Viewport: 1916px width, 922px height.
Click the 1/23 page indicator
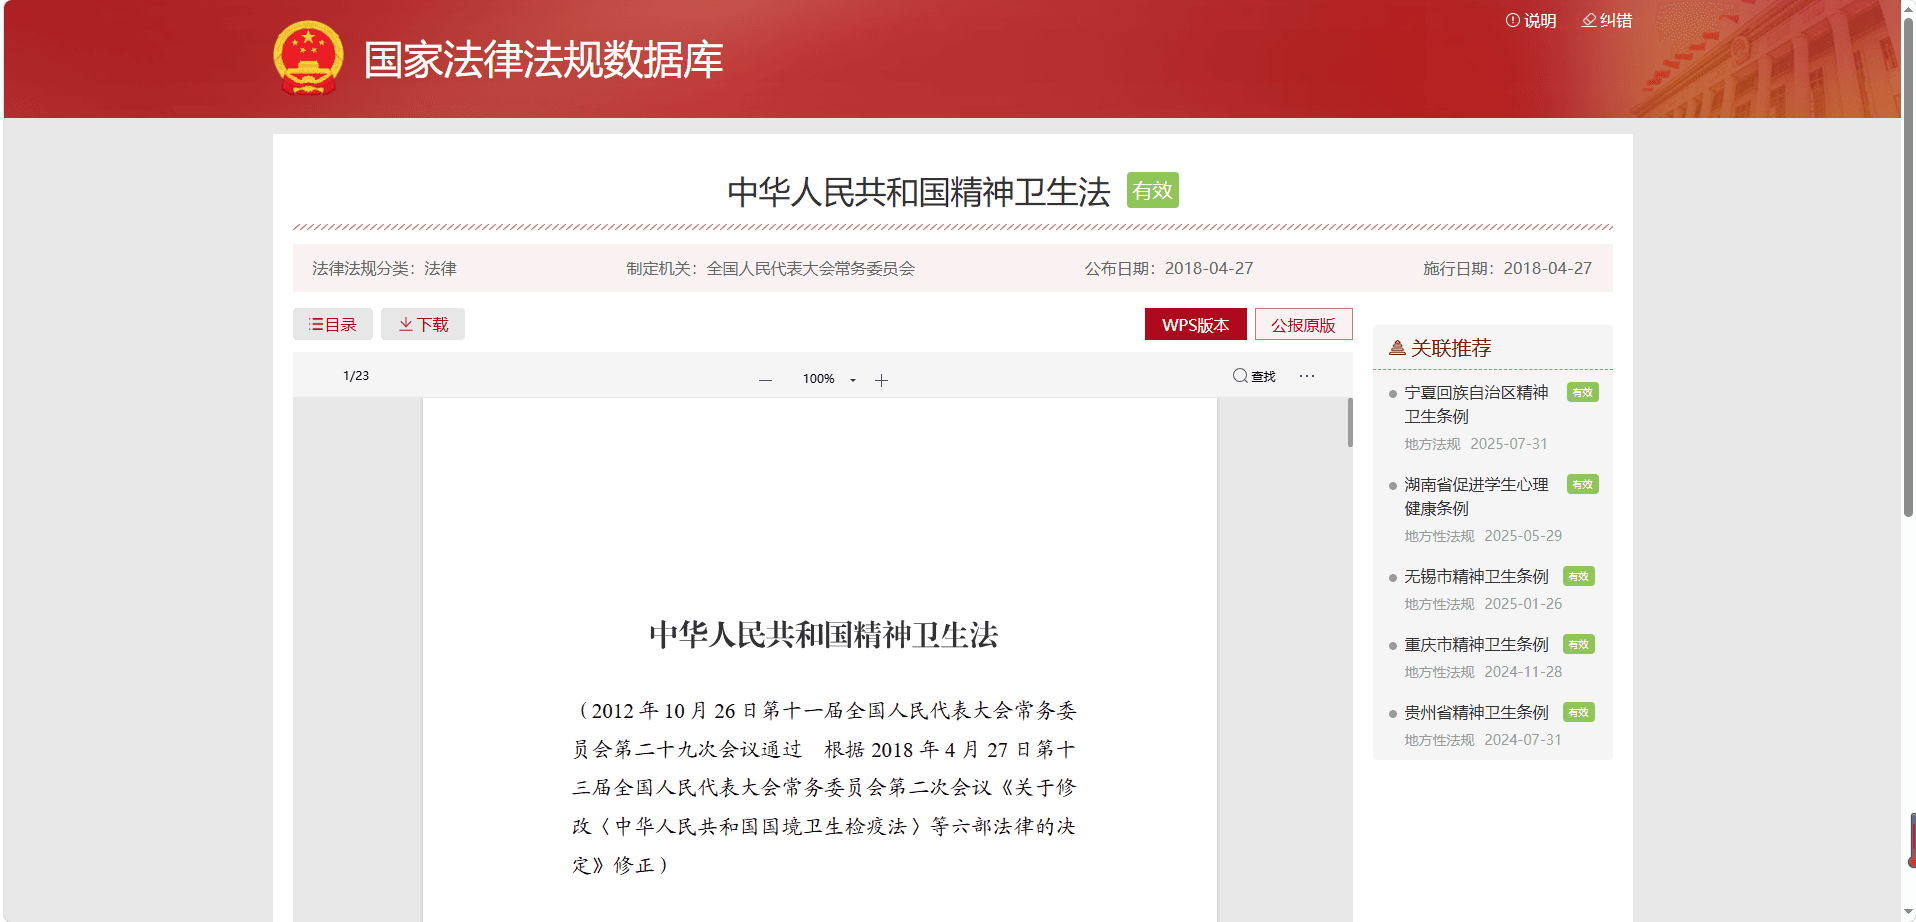click(356, 376)
